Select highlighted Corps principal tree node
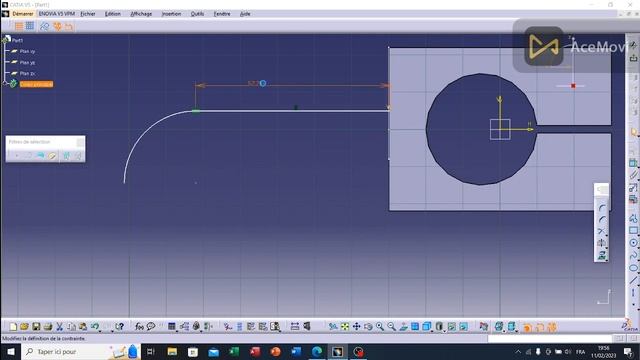This screenshot has width=640, height=360. [x=36, y=84]
